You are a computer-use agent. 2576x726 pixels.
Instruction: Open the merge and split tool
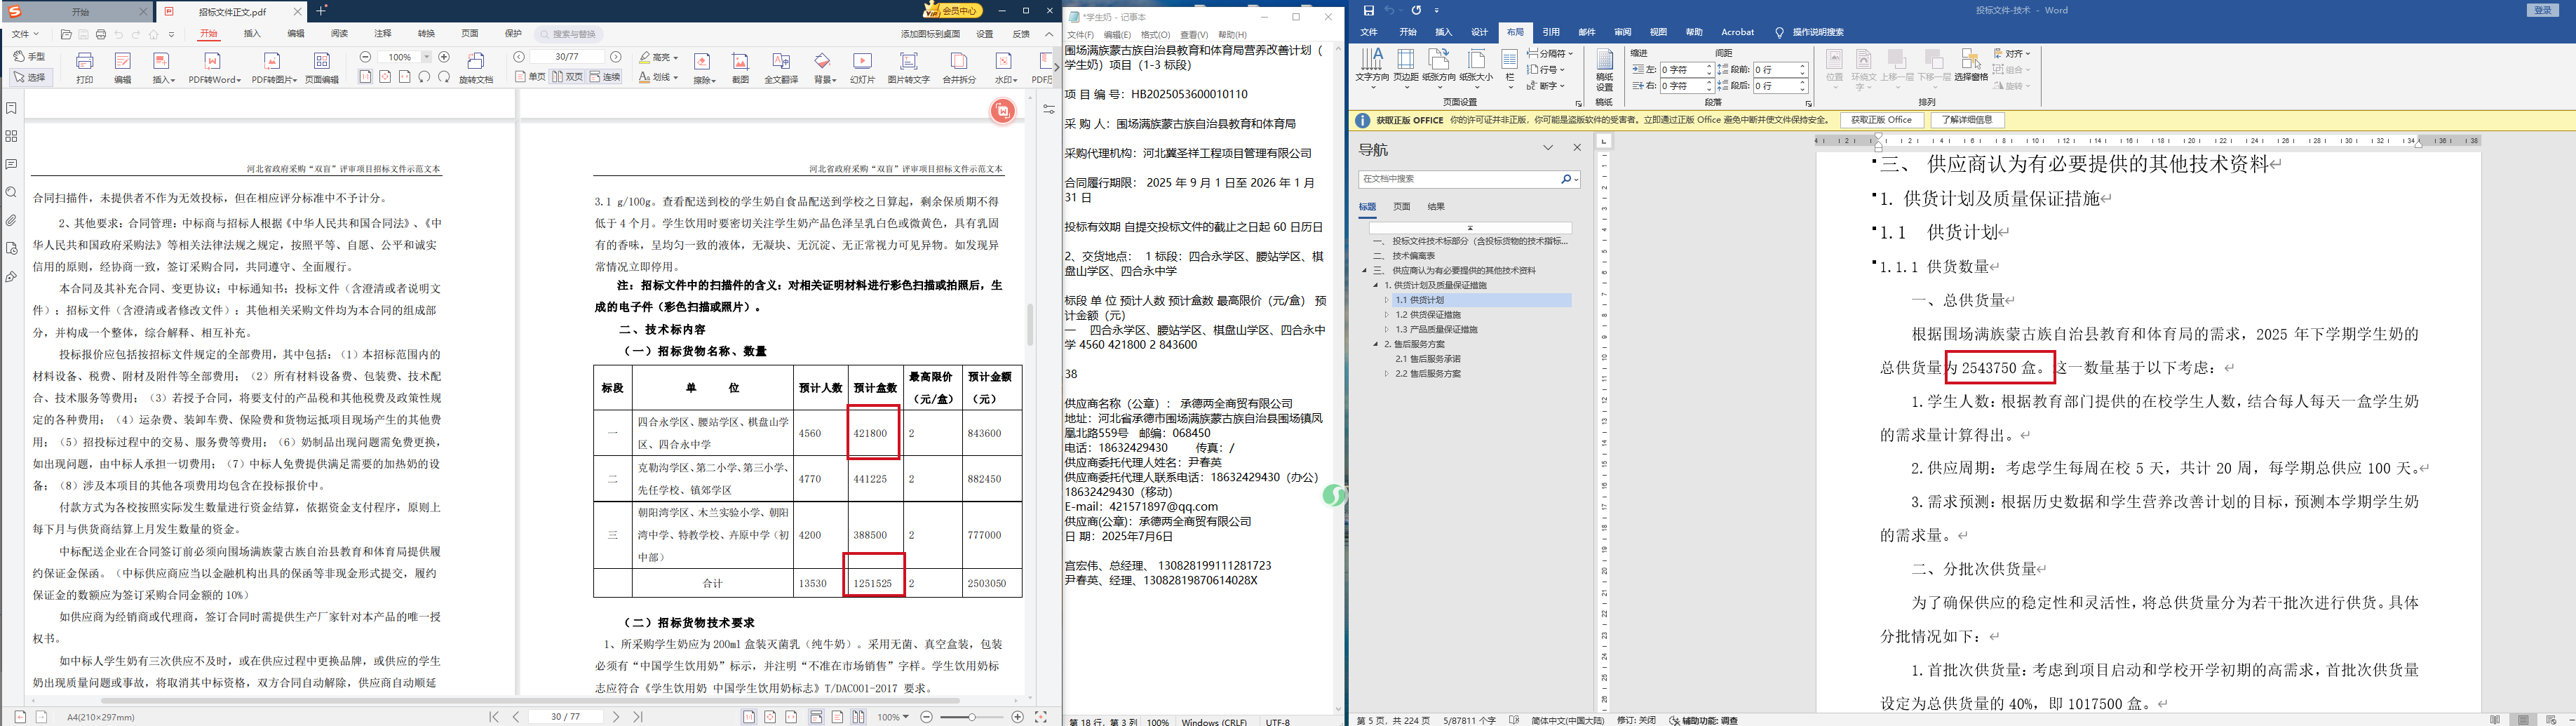[959, 67]
